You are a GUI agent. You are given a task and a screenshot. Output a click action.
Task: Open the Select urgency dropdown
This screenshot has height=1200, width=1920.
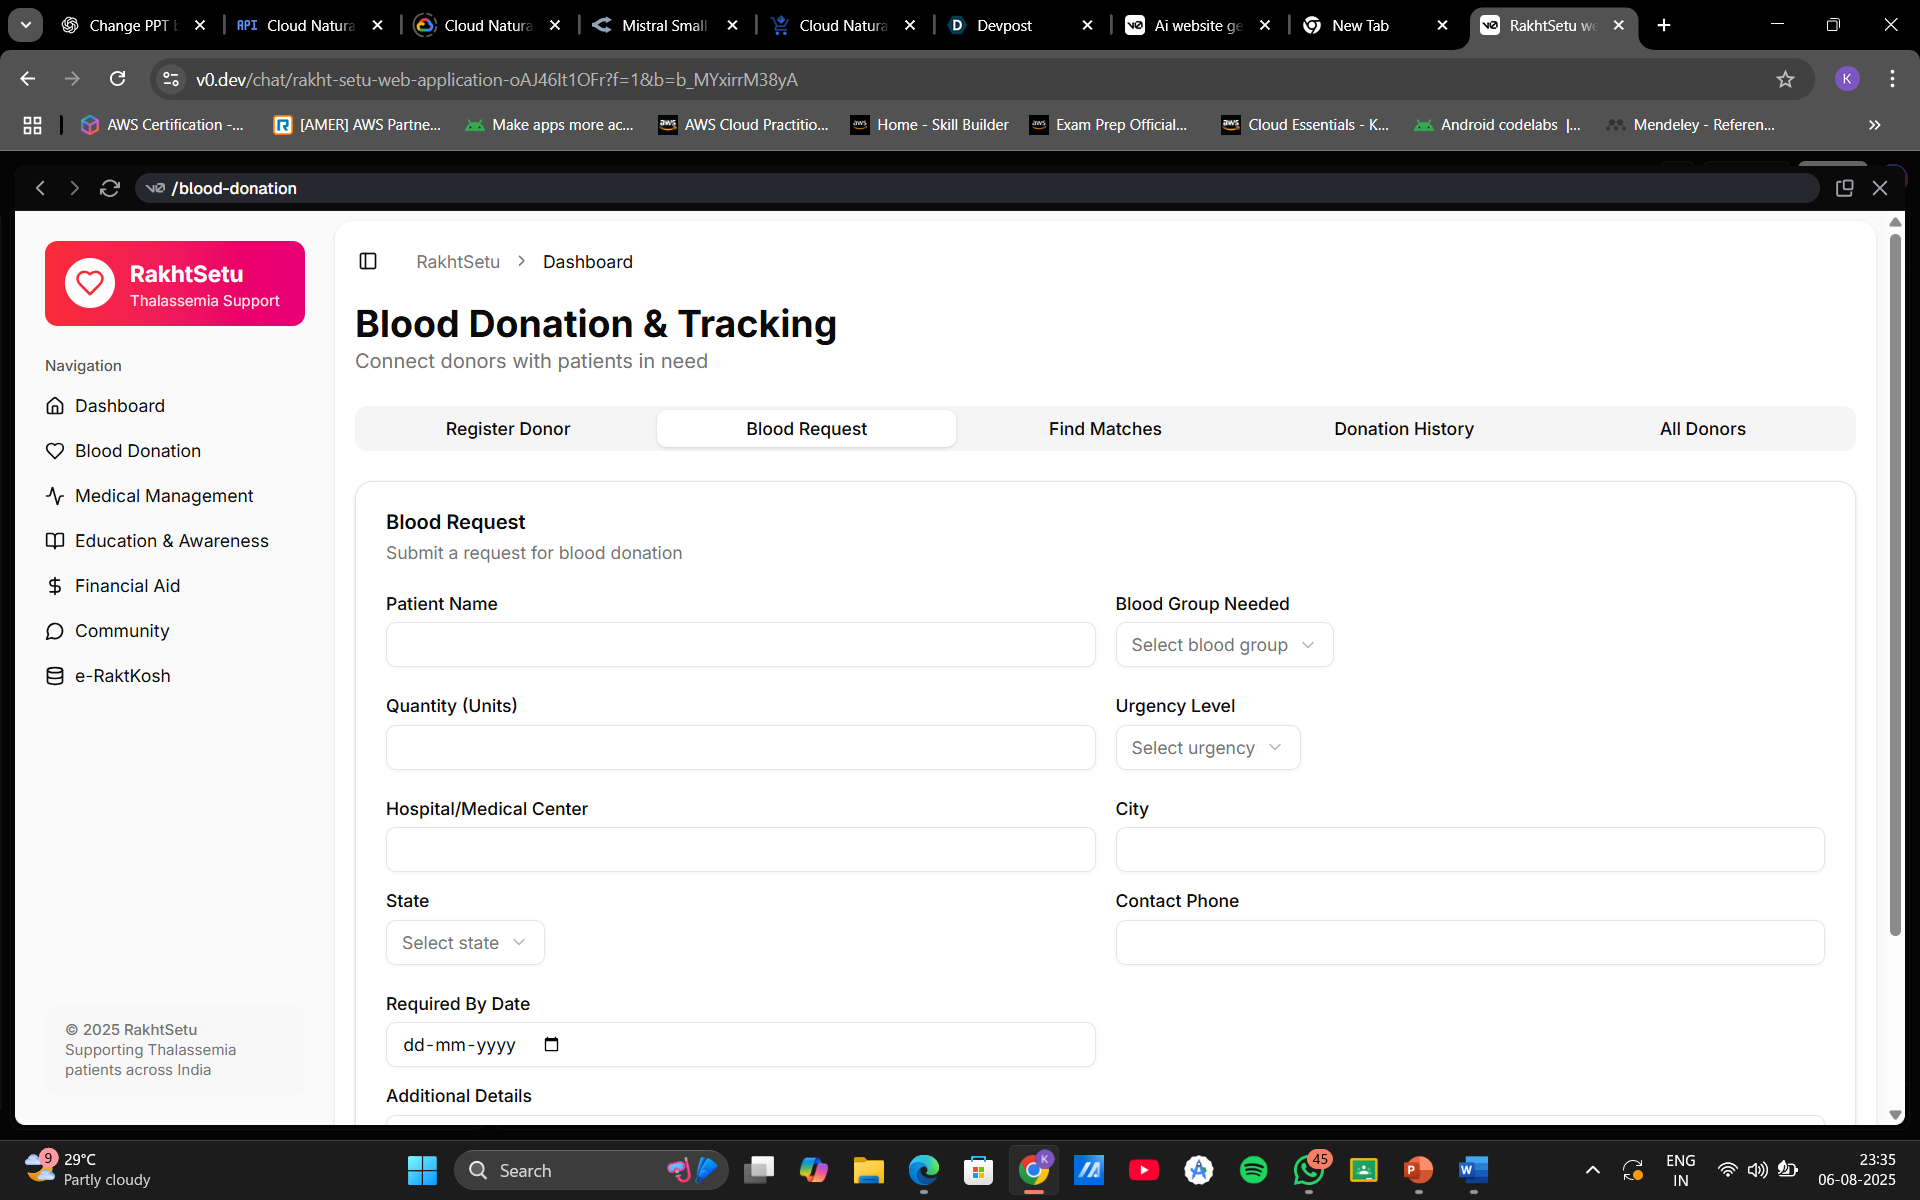(x=1207, y=748)
